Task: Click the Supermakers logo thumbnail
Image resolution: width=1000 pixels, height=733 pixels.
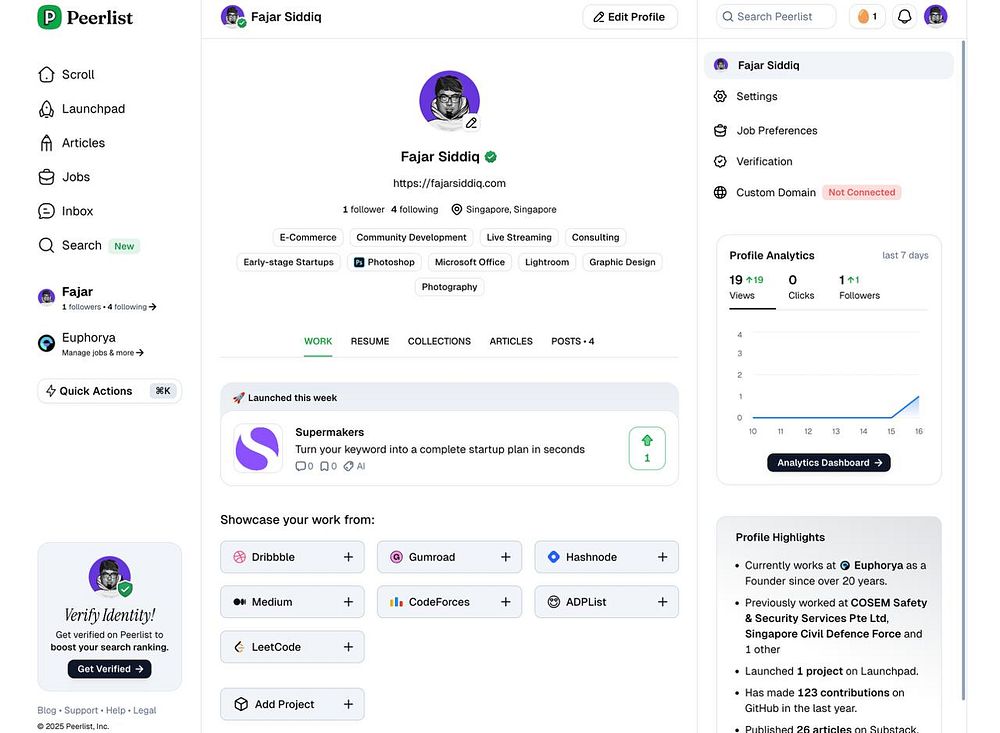Action: pos(258,448)
